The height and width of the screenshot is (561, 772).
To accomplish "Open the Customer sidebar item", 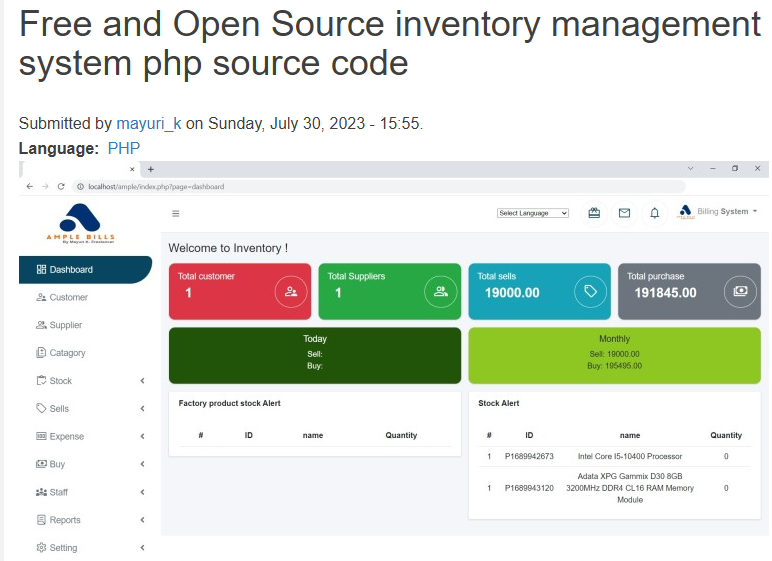I will pos(68,298).
